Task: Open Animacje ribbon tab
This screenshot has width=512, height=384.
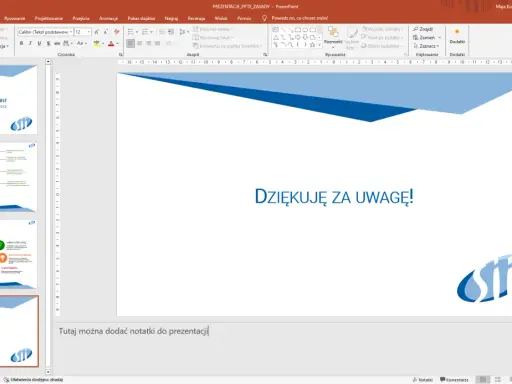Action: [x=108, y=18]
